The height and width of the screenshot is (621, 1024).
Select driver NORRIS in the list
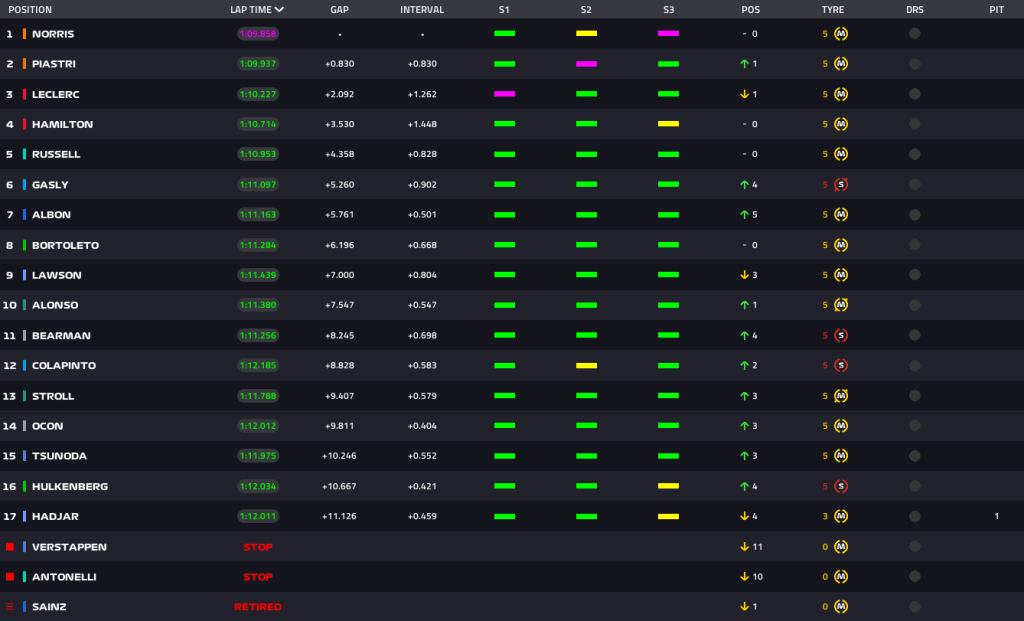pos(53,34)
